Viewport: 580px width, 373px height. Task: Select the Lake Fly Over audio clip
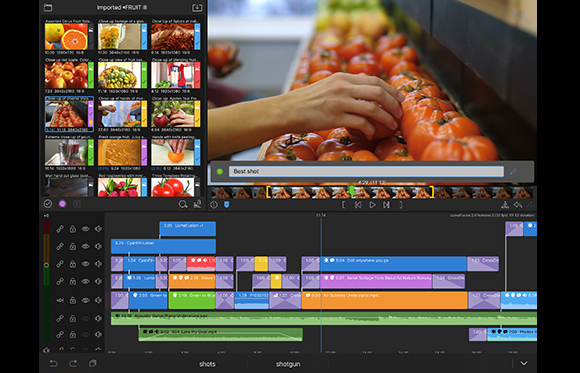(x=220, y=335)
